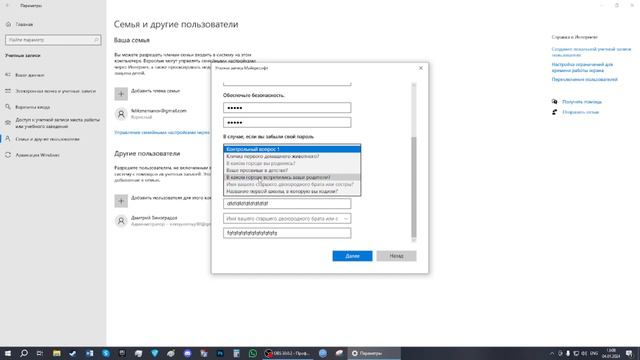640x360 pixels.
Task: Open Photoshop from the taskbar
Action: pyautogui.click(x=220, y=353)
